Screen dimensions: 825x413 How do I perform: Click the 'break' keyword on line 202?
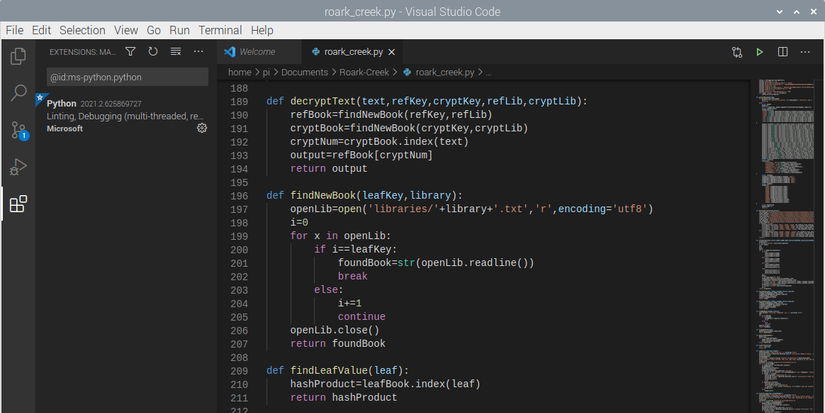353,277
